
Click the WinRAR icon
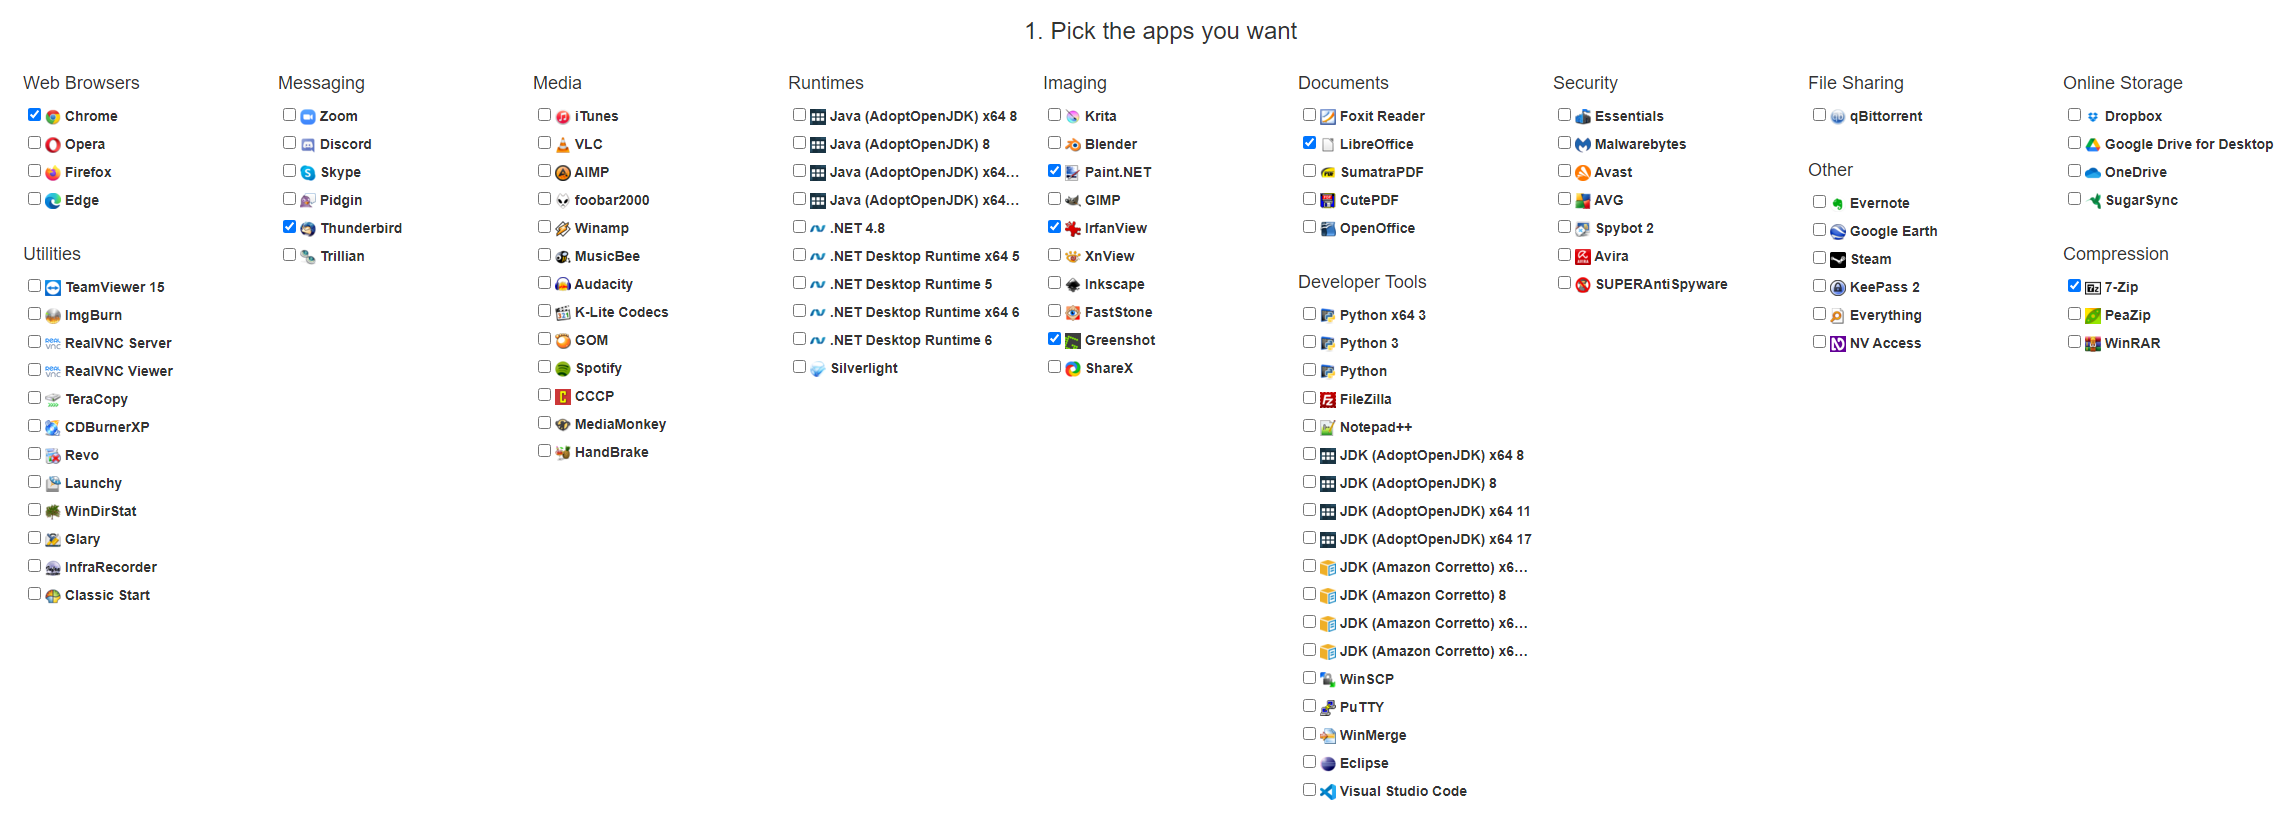coord(2093,344)
